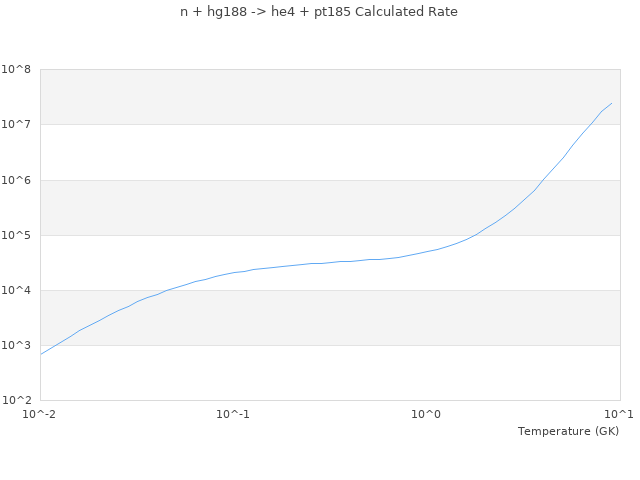
Task: Click the 10^-2 x-axis label
Action: tap(40, 414)
